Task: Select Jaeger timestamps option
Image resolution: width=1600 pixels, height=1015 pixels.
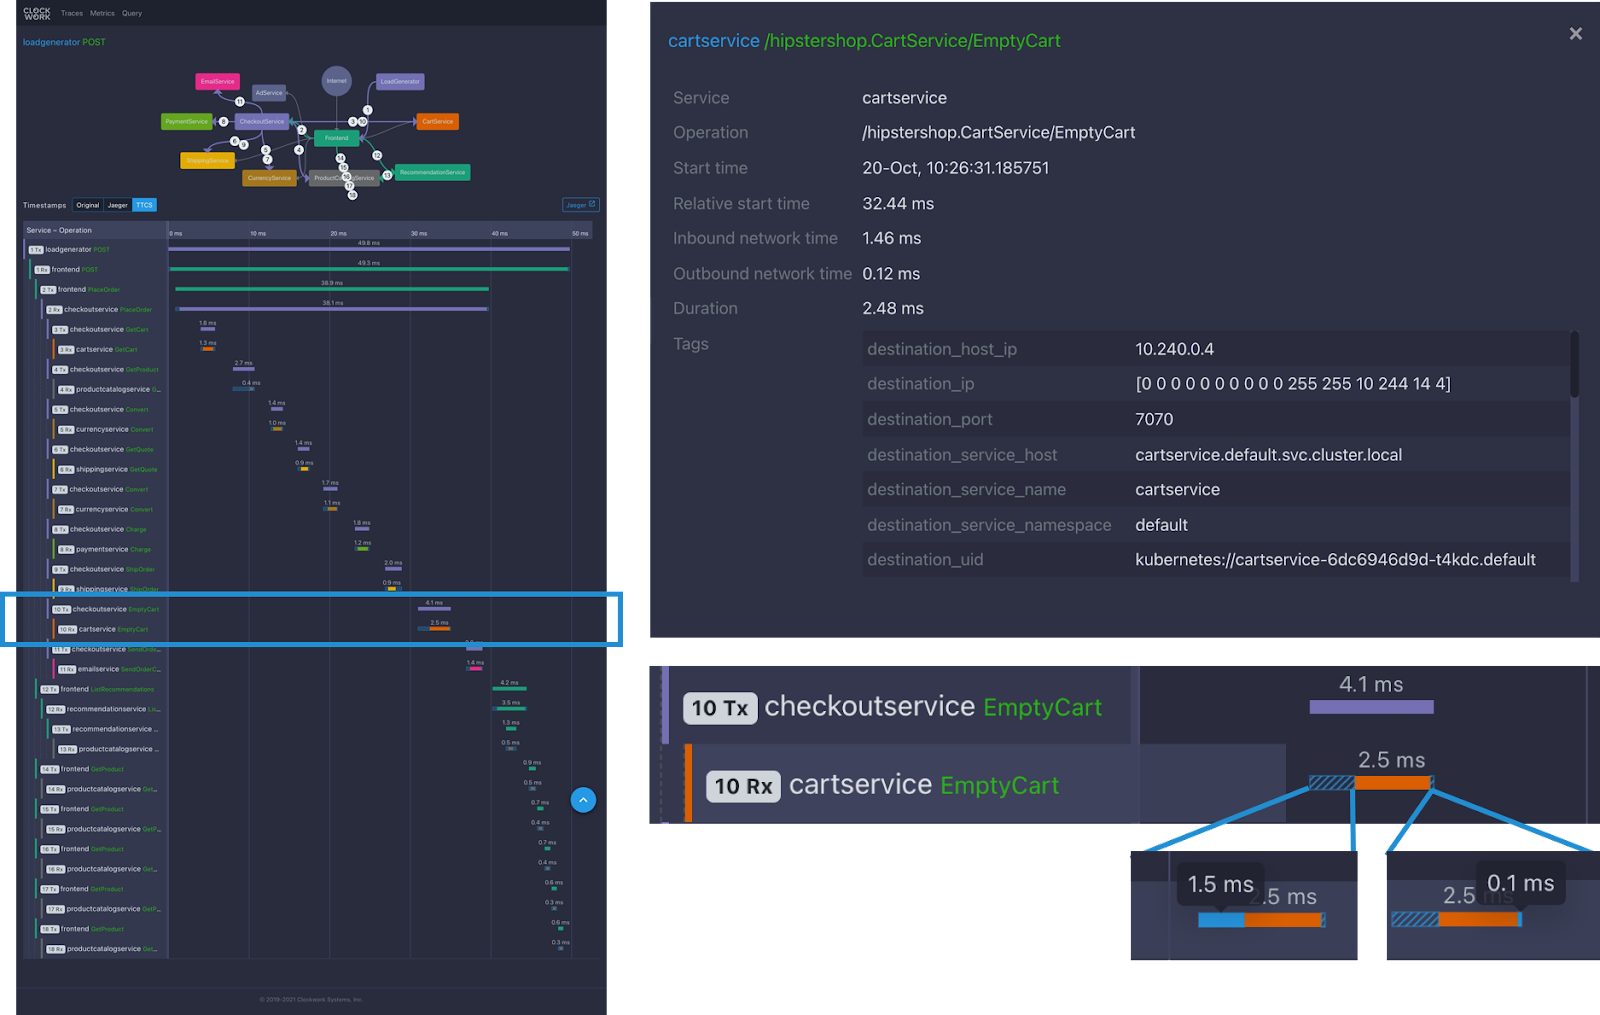Action: pos(118,205)
